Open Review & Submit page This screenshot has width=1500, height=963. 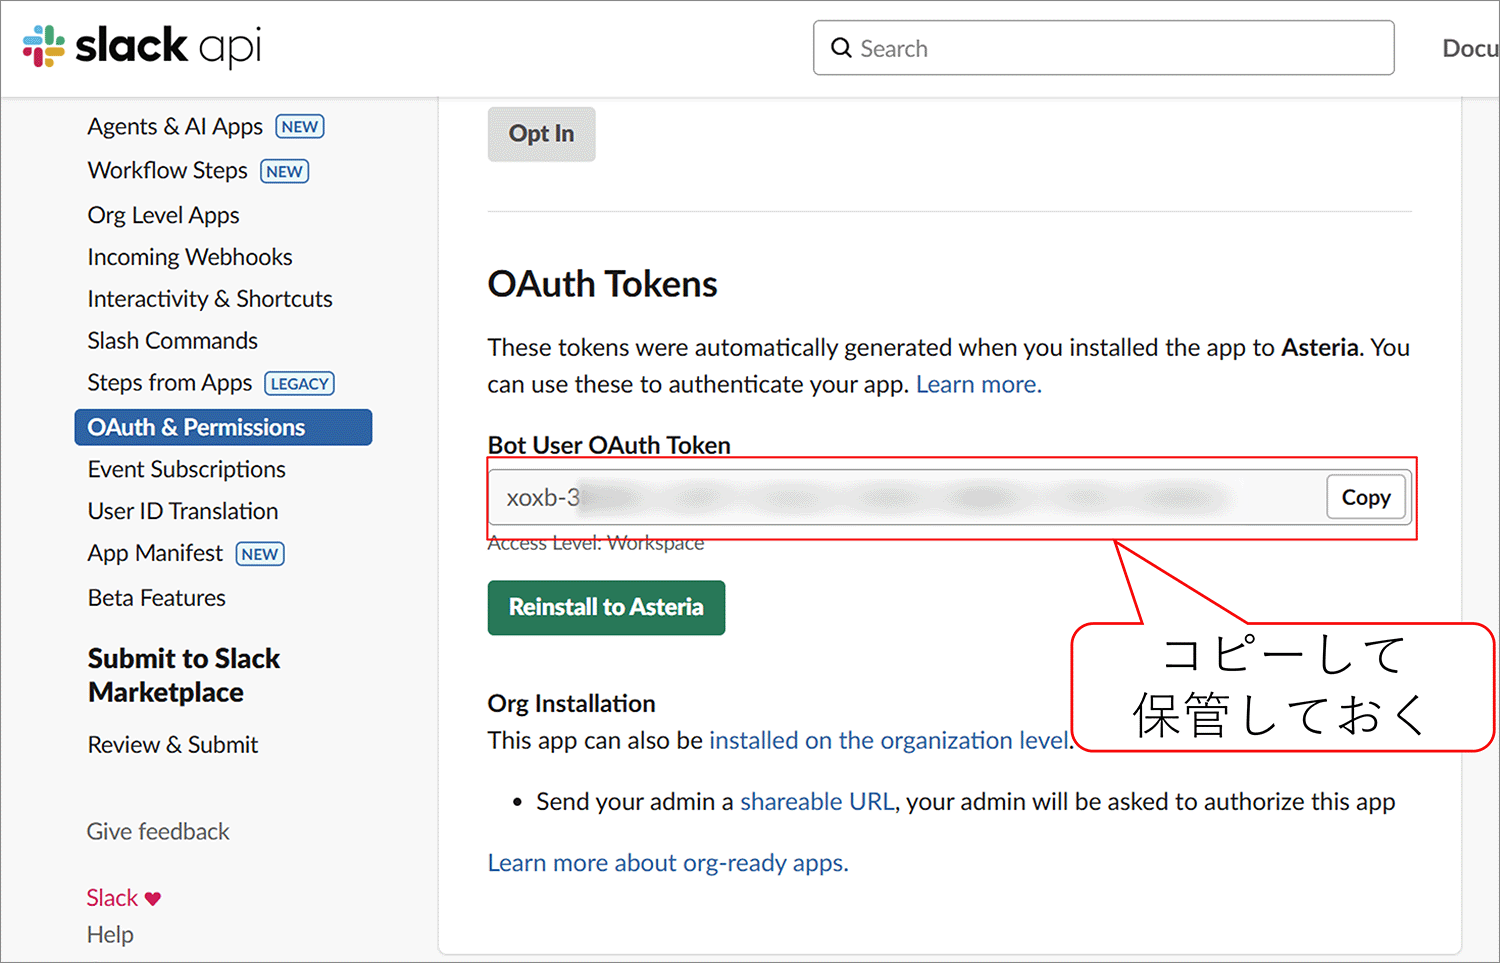coord(173,745)
